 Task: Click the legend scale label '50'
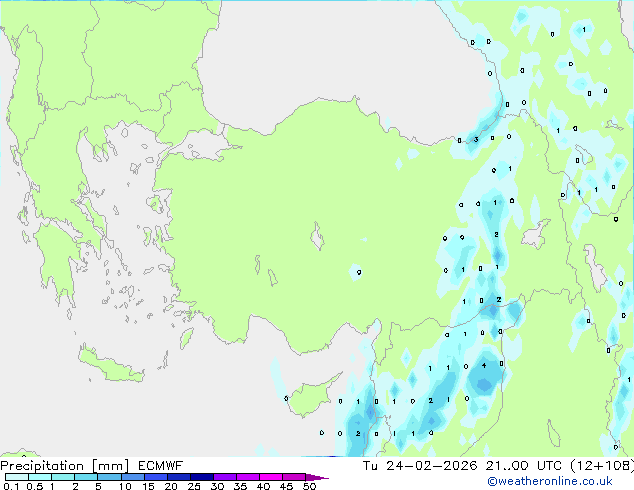pyautogui.click(x=309, y=486)
